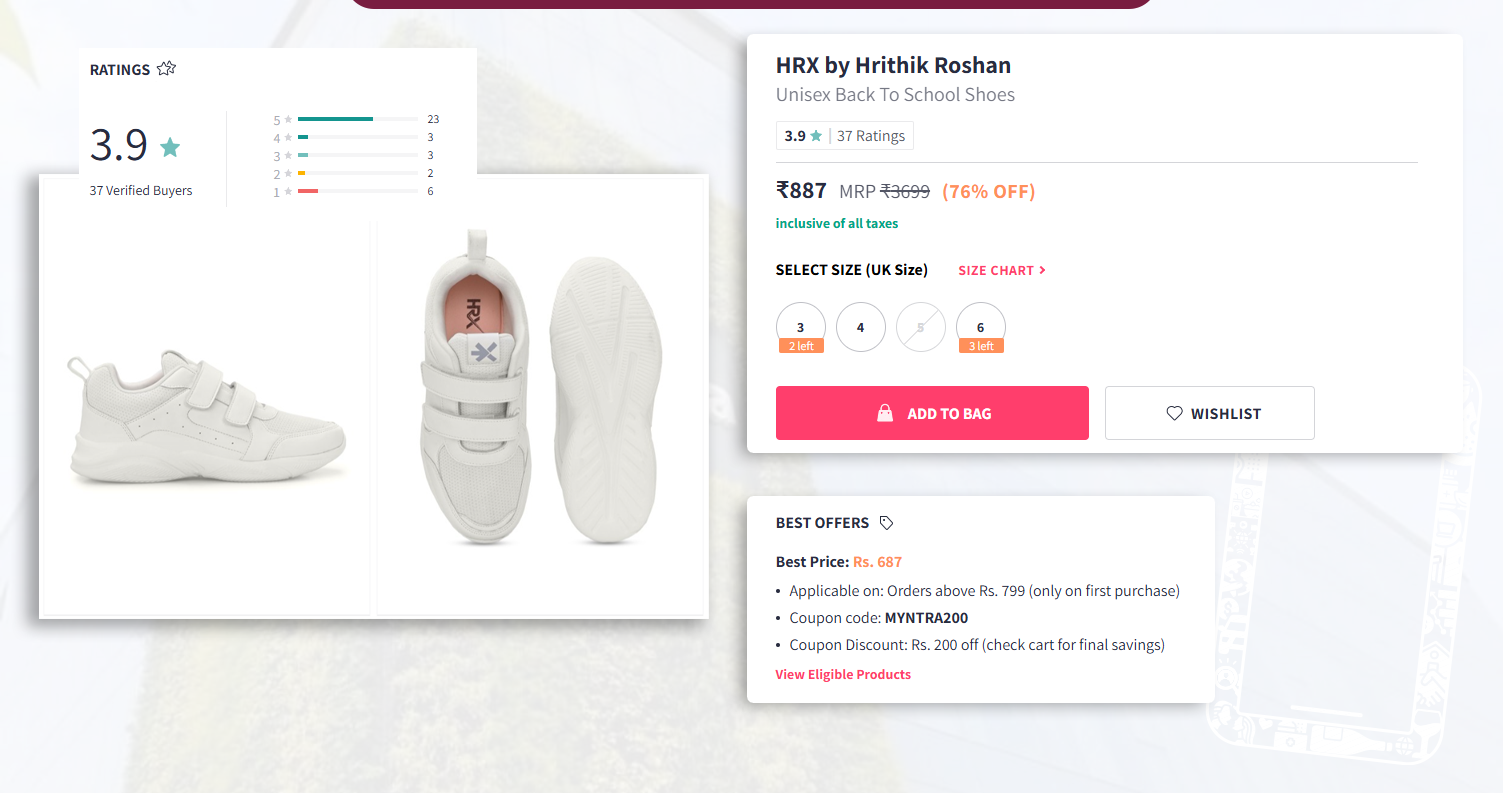Image resolution: width=1503 pixels, height=793 pixels.
Task: Click ADD TO BAG
Action: click(x=932, y=412)
